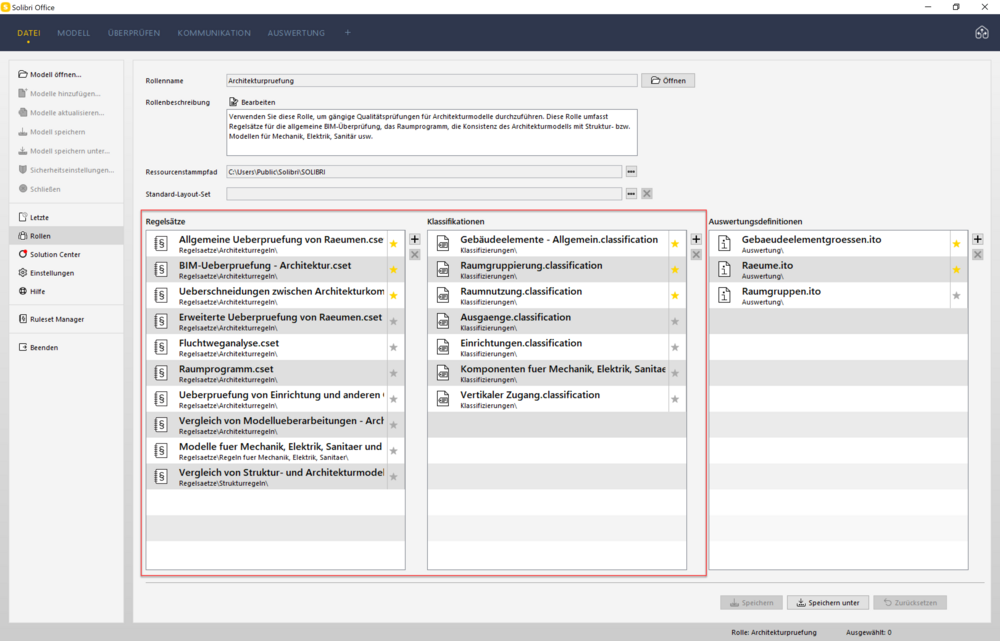Click the Öffnen button next to Rollenname
Image resolution: width=1000 pixels, height=641 pixels.
coord(668,80)
